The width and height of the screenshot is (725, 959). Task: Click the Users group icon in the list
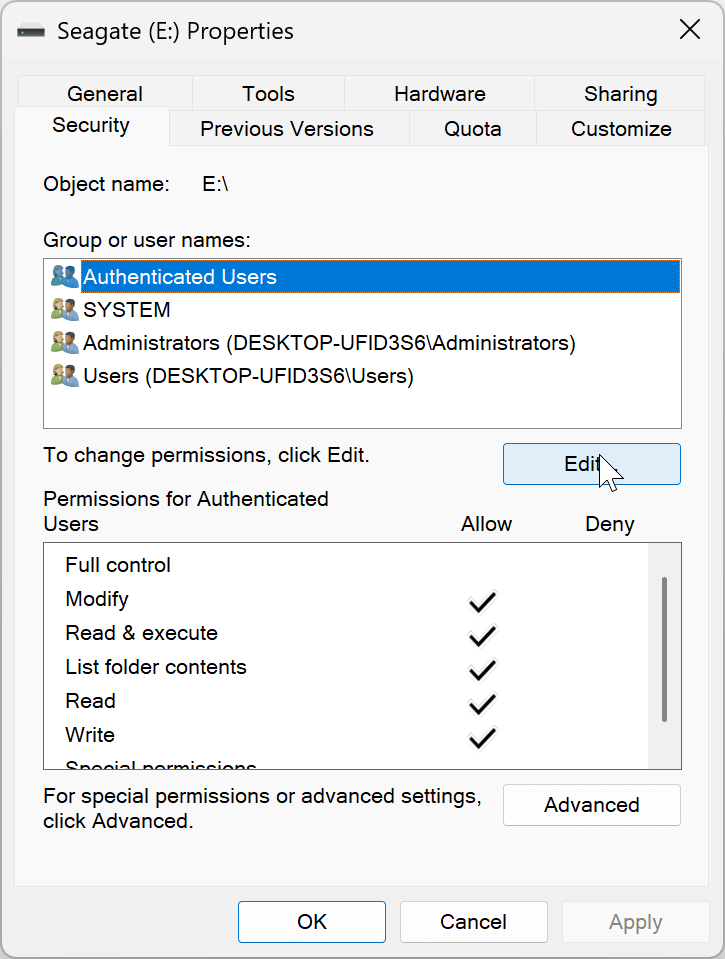pos(63,375)
